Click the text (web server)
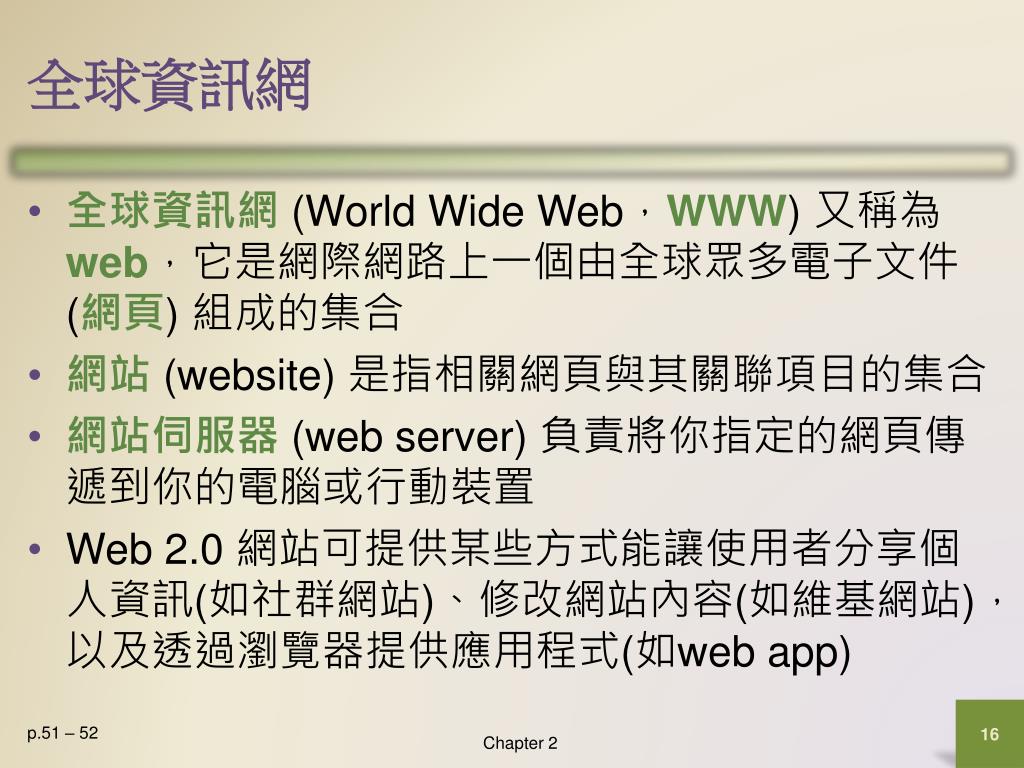This screenshot has width=1024, height=768. click(409, 437)
